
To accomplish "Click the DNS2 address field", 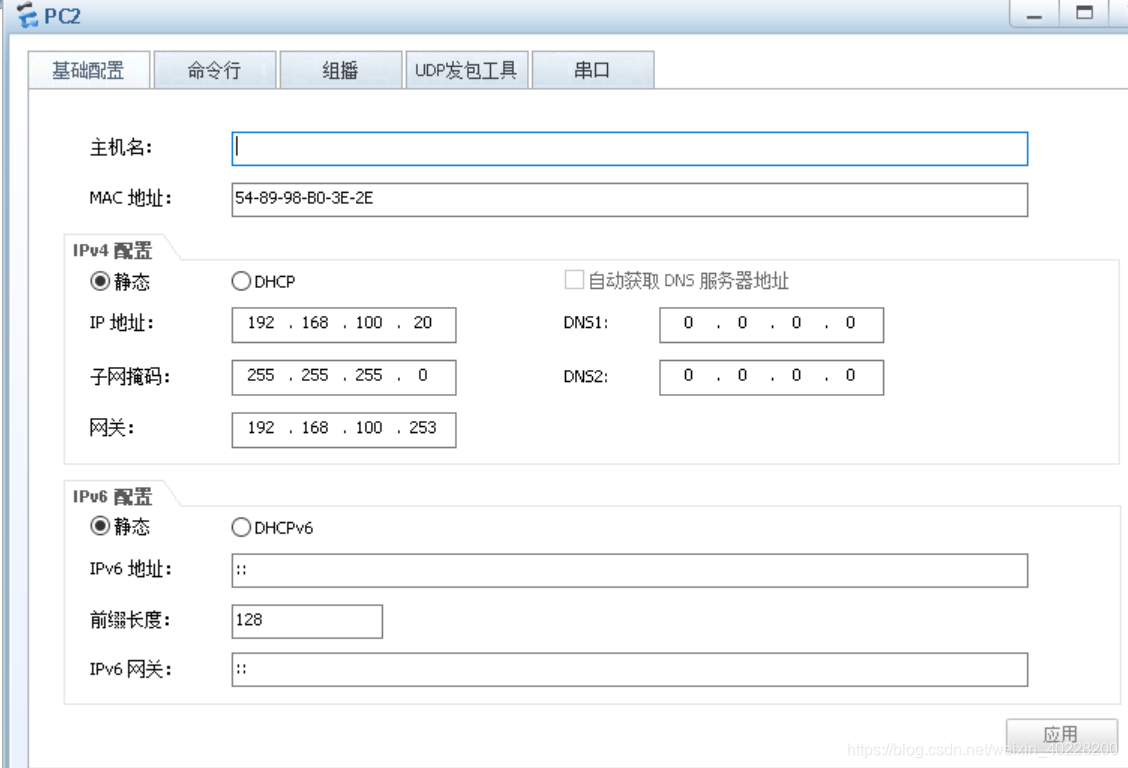I will [771, 378].
